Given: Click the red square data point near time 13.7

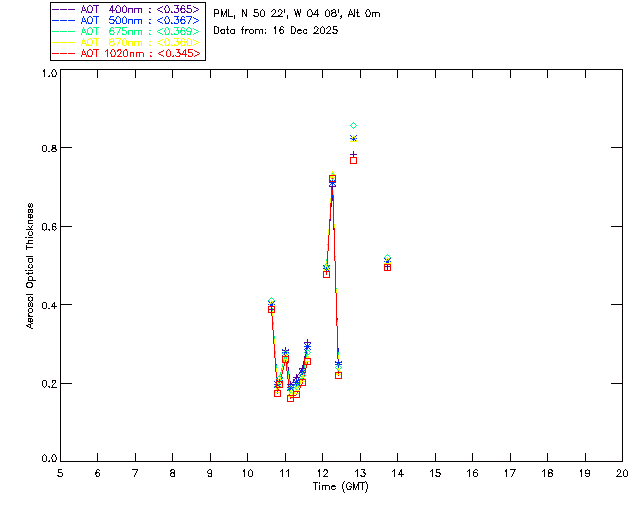Looking at the screenshot, I should (x=387, y=267).
